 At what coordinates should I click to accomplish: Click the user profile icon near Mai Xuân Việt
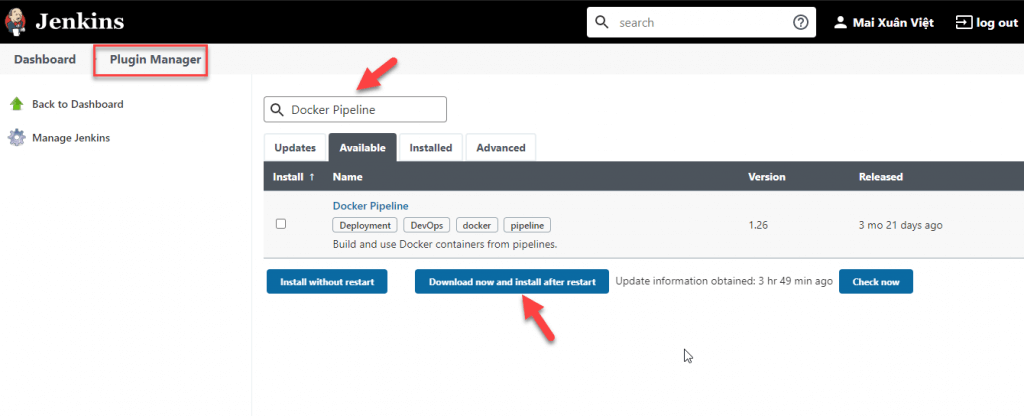tap(840, 23)
